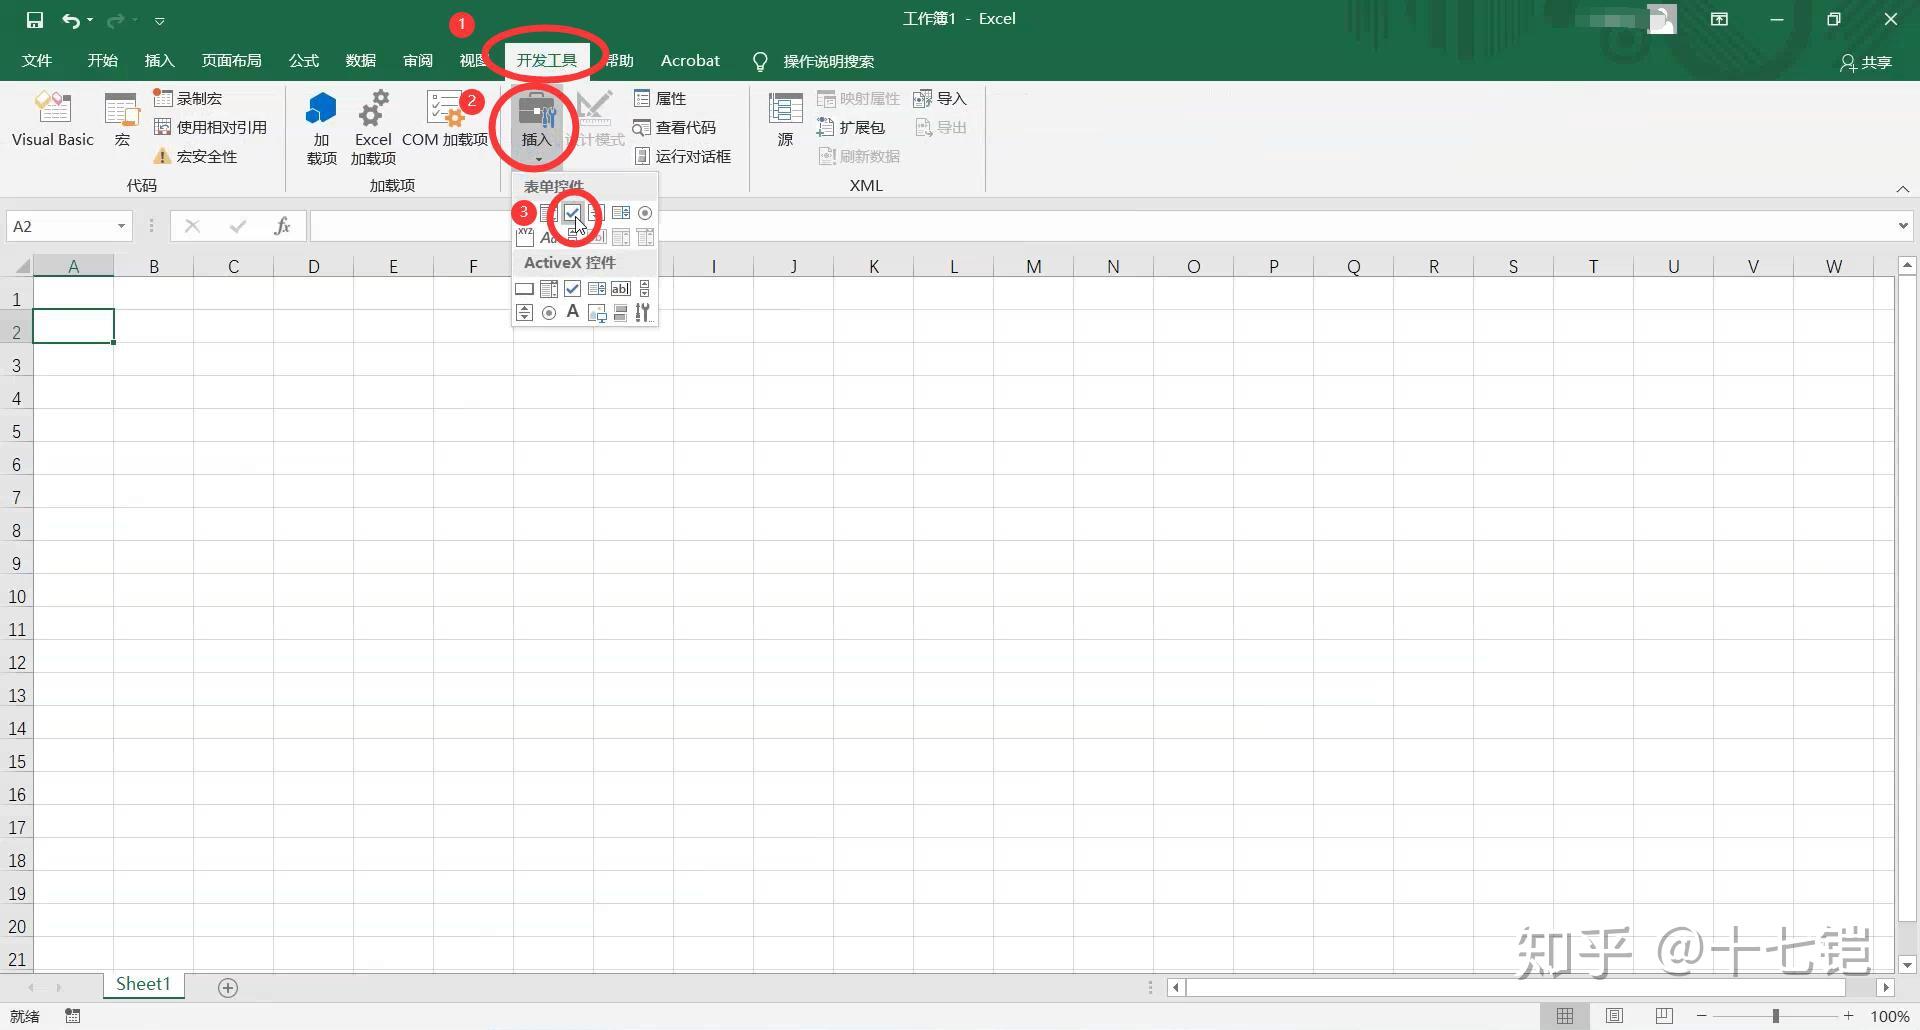Open Excel 加载项 add-ins
This screenshot has height=1030, width=1920.
(x=373, y=126)
